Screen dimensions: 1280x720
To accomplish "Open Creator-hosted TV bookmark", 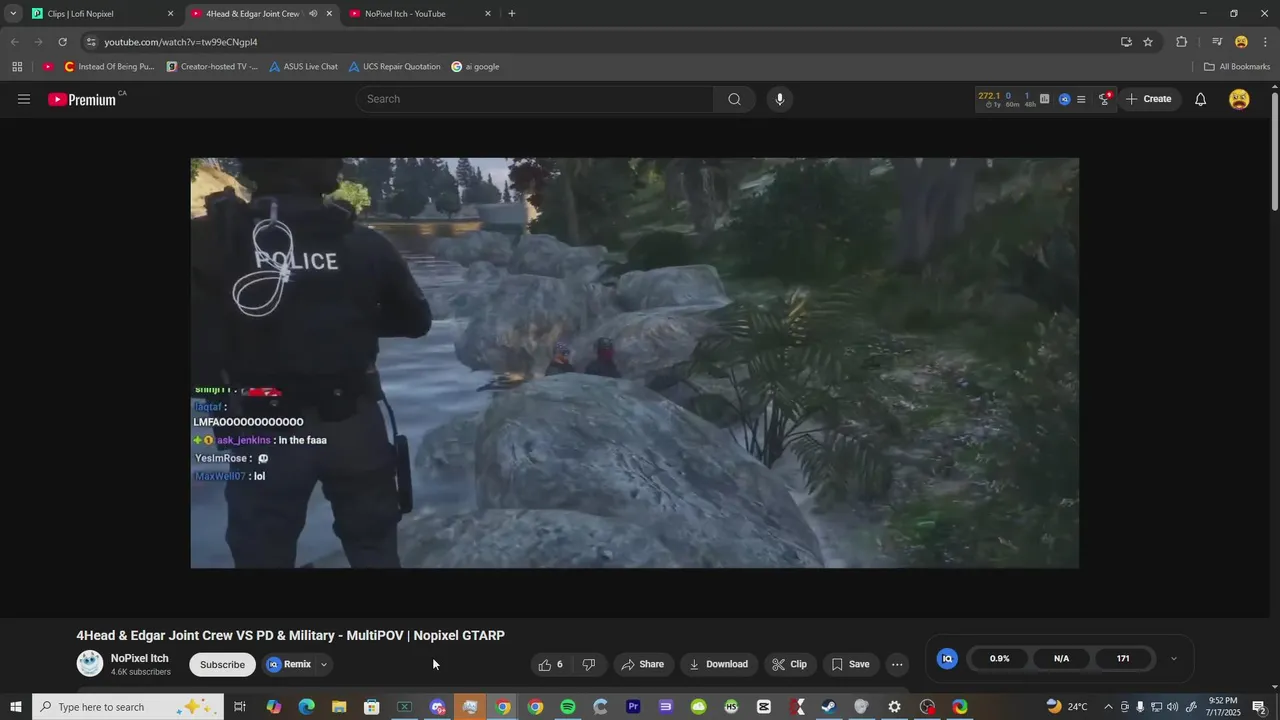I will point(212,67).
